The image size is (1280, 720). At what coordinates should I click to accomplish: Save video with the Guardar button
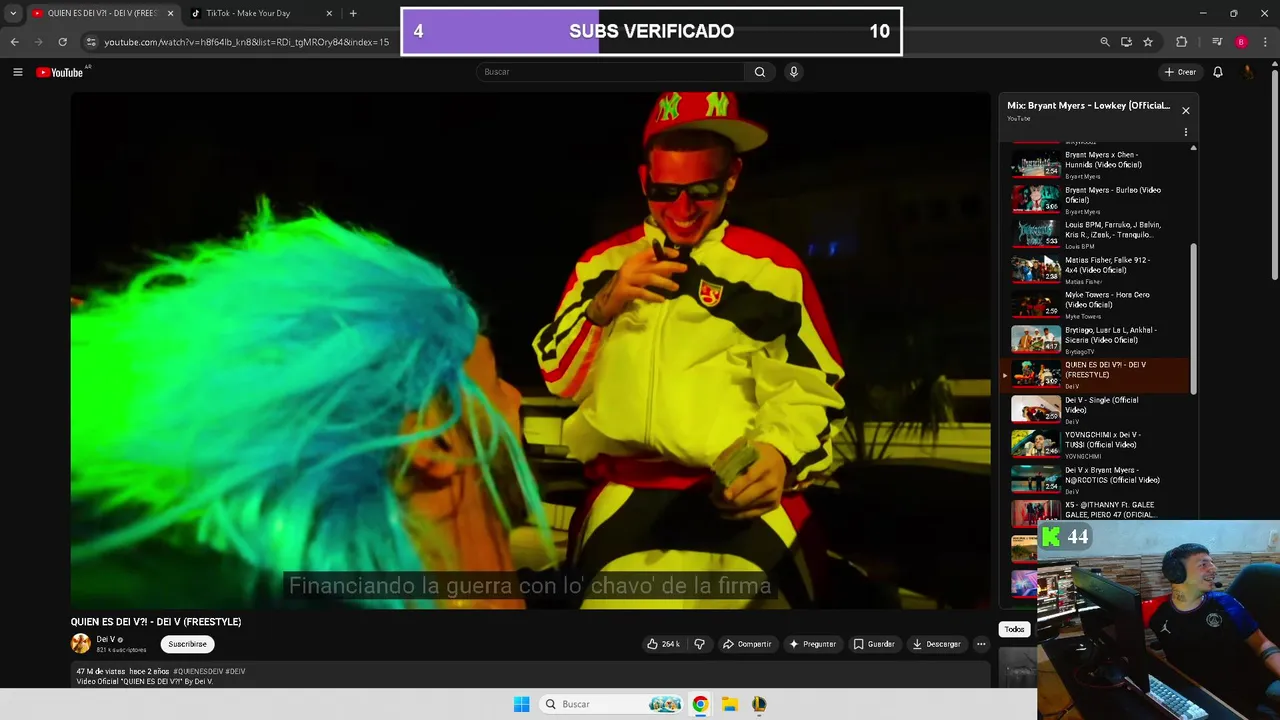(874, 644)
